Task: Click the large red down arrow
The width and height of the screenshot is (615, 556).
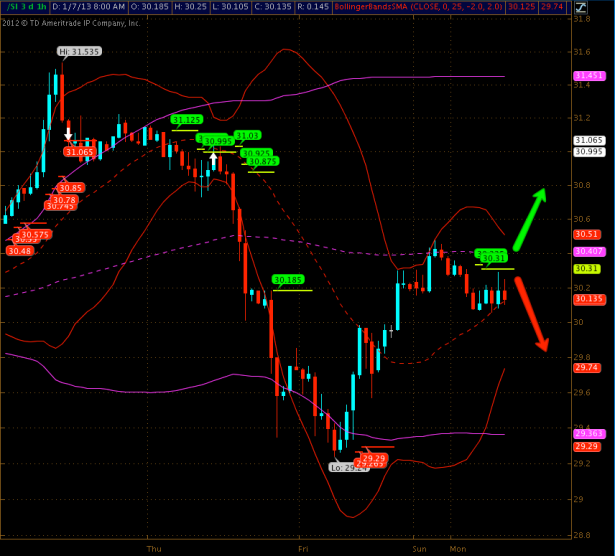Action: point(531,314)
